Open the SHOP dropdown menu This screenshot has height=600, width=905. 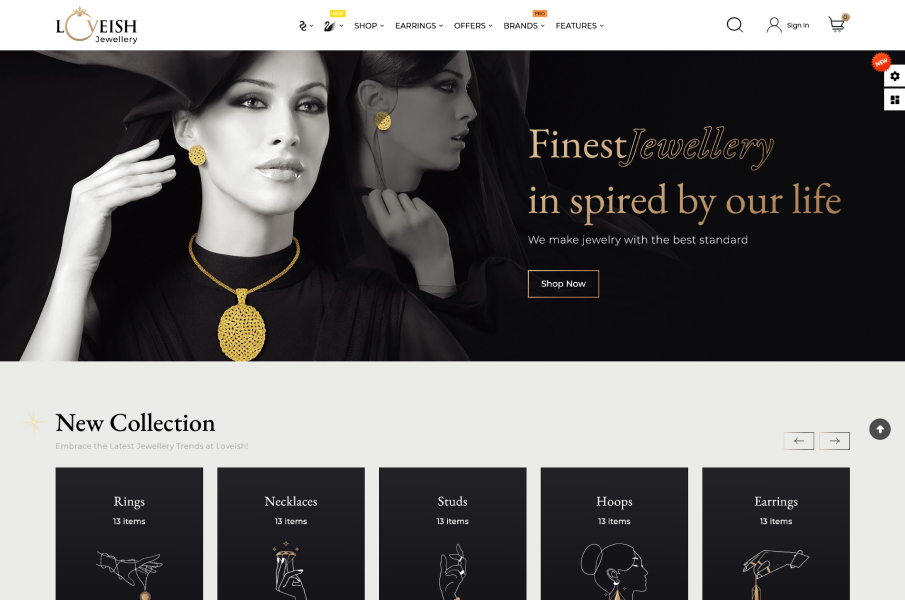coord(369,26)
